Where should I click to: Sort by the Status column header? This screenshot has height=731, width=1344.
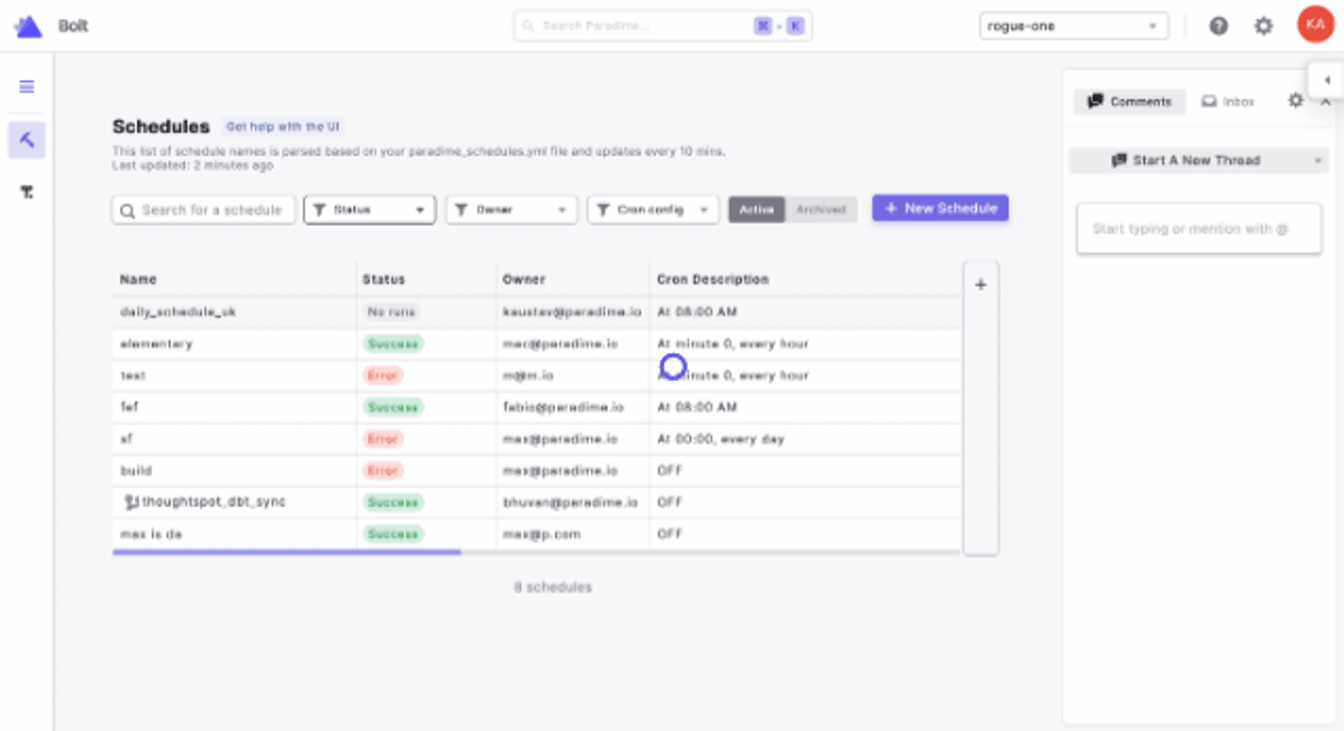383,279
